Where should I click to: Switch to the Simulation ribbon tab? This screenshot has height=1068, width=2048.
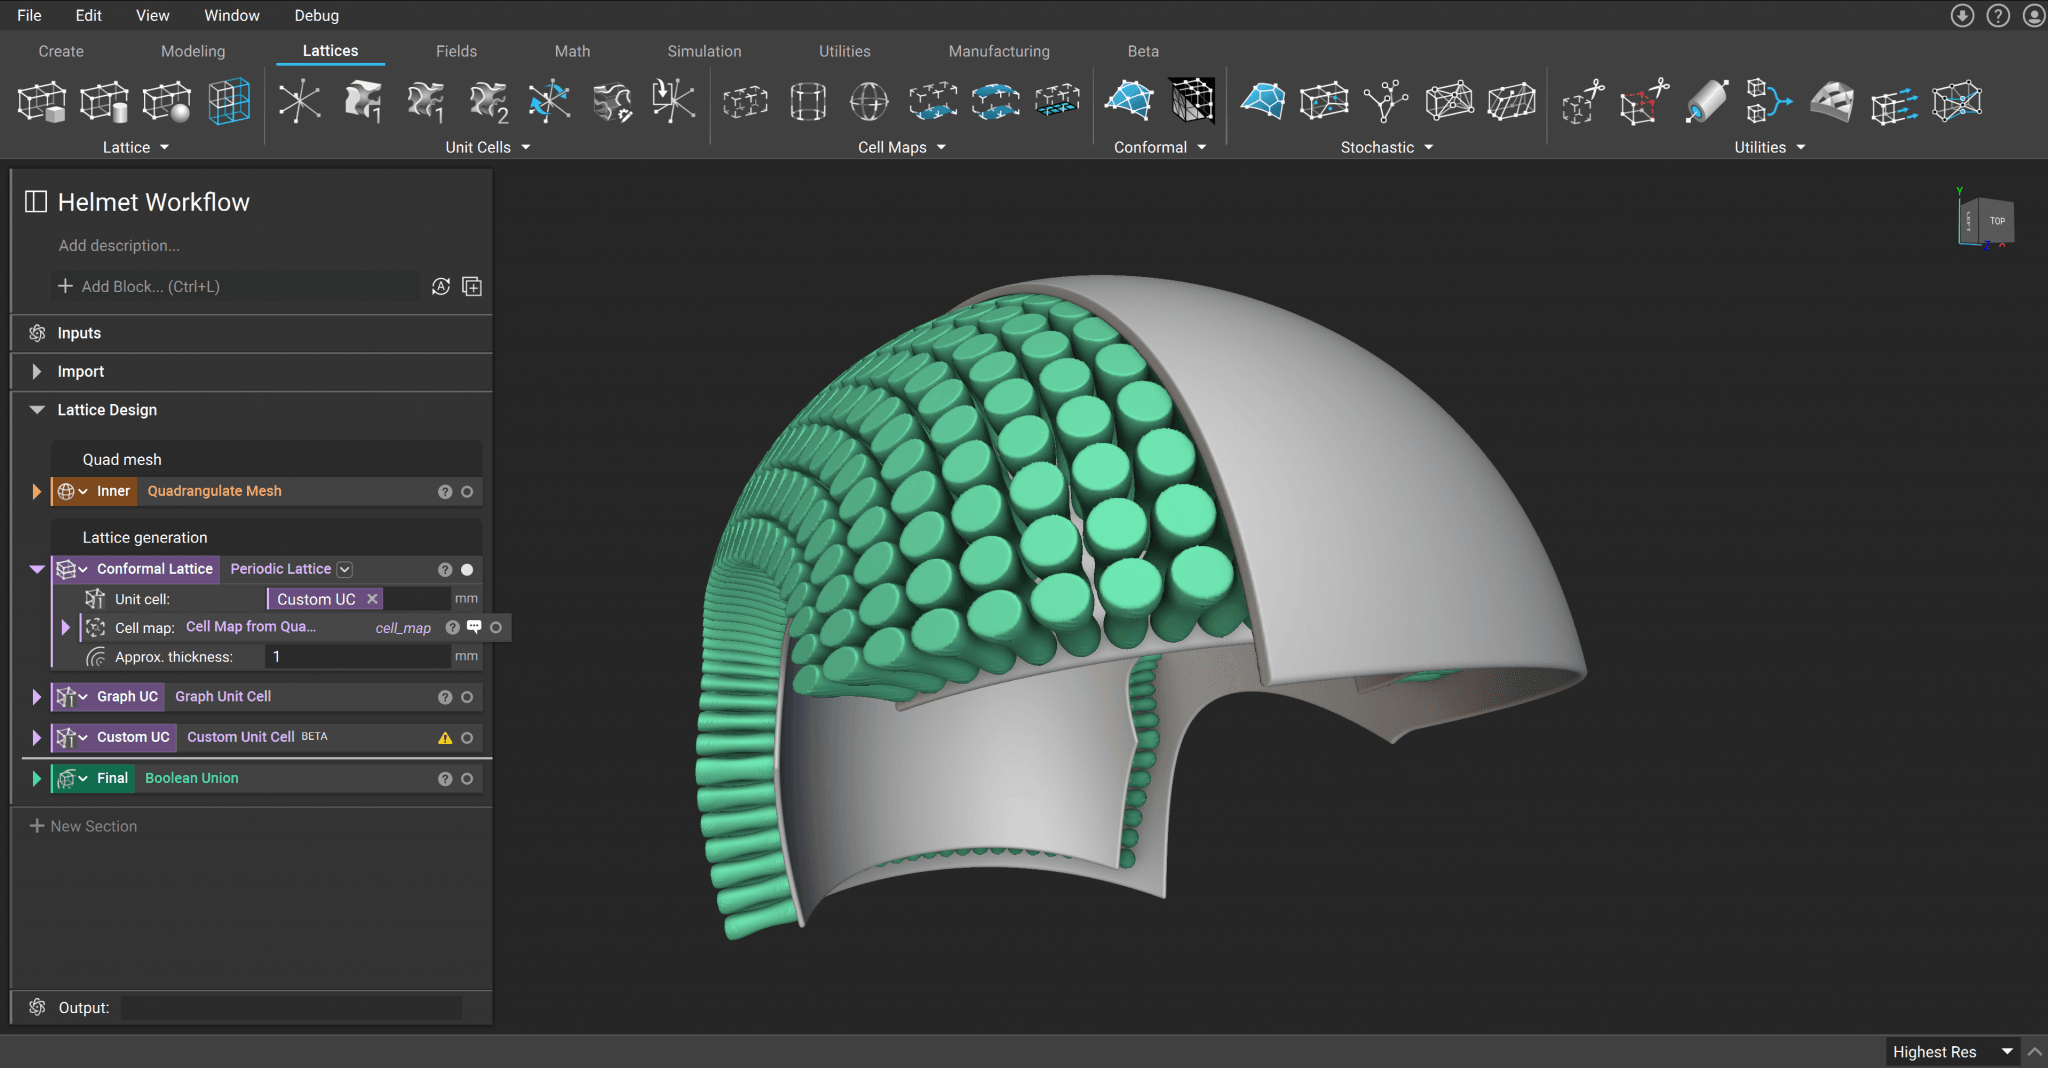pyautogui.click(x=704, y=51)
